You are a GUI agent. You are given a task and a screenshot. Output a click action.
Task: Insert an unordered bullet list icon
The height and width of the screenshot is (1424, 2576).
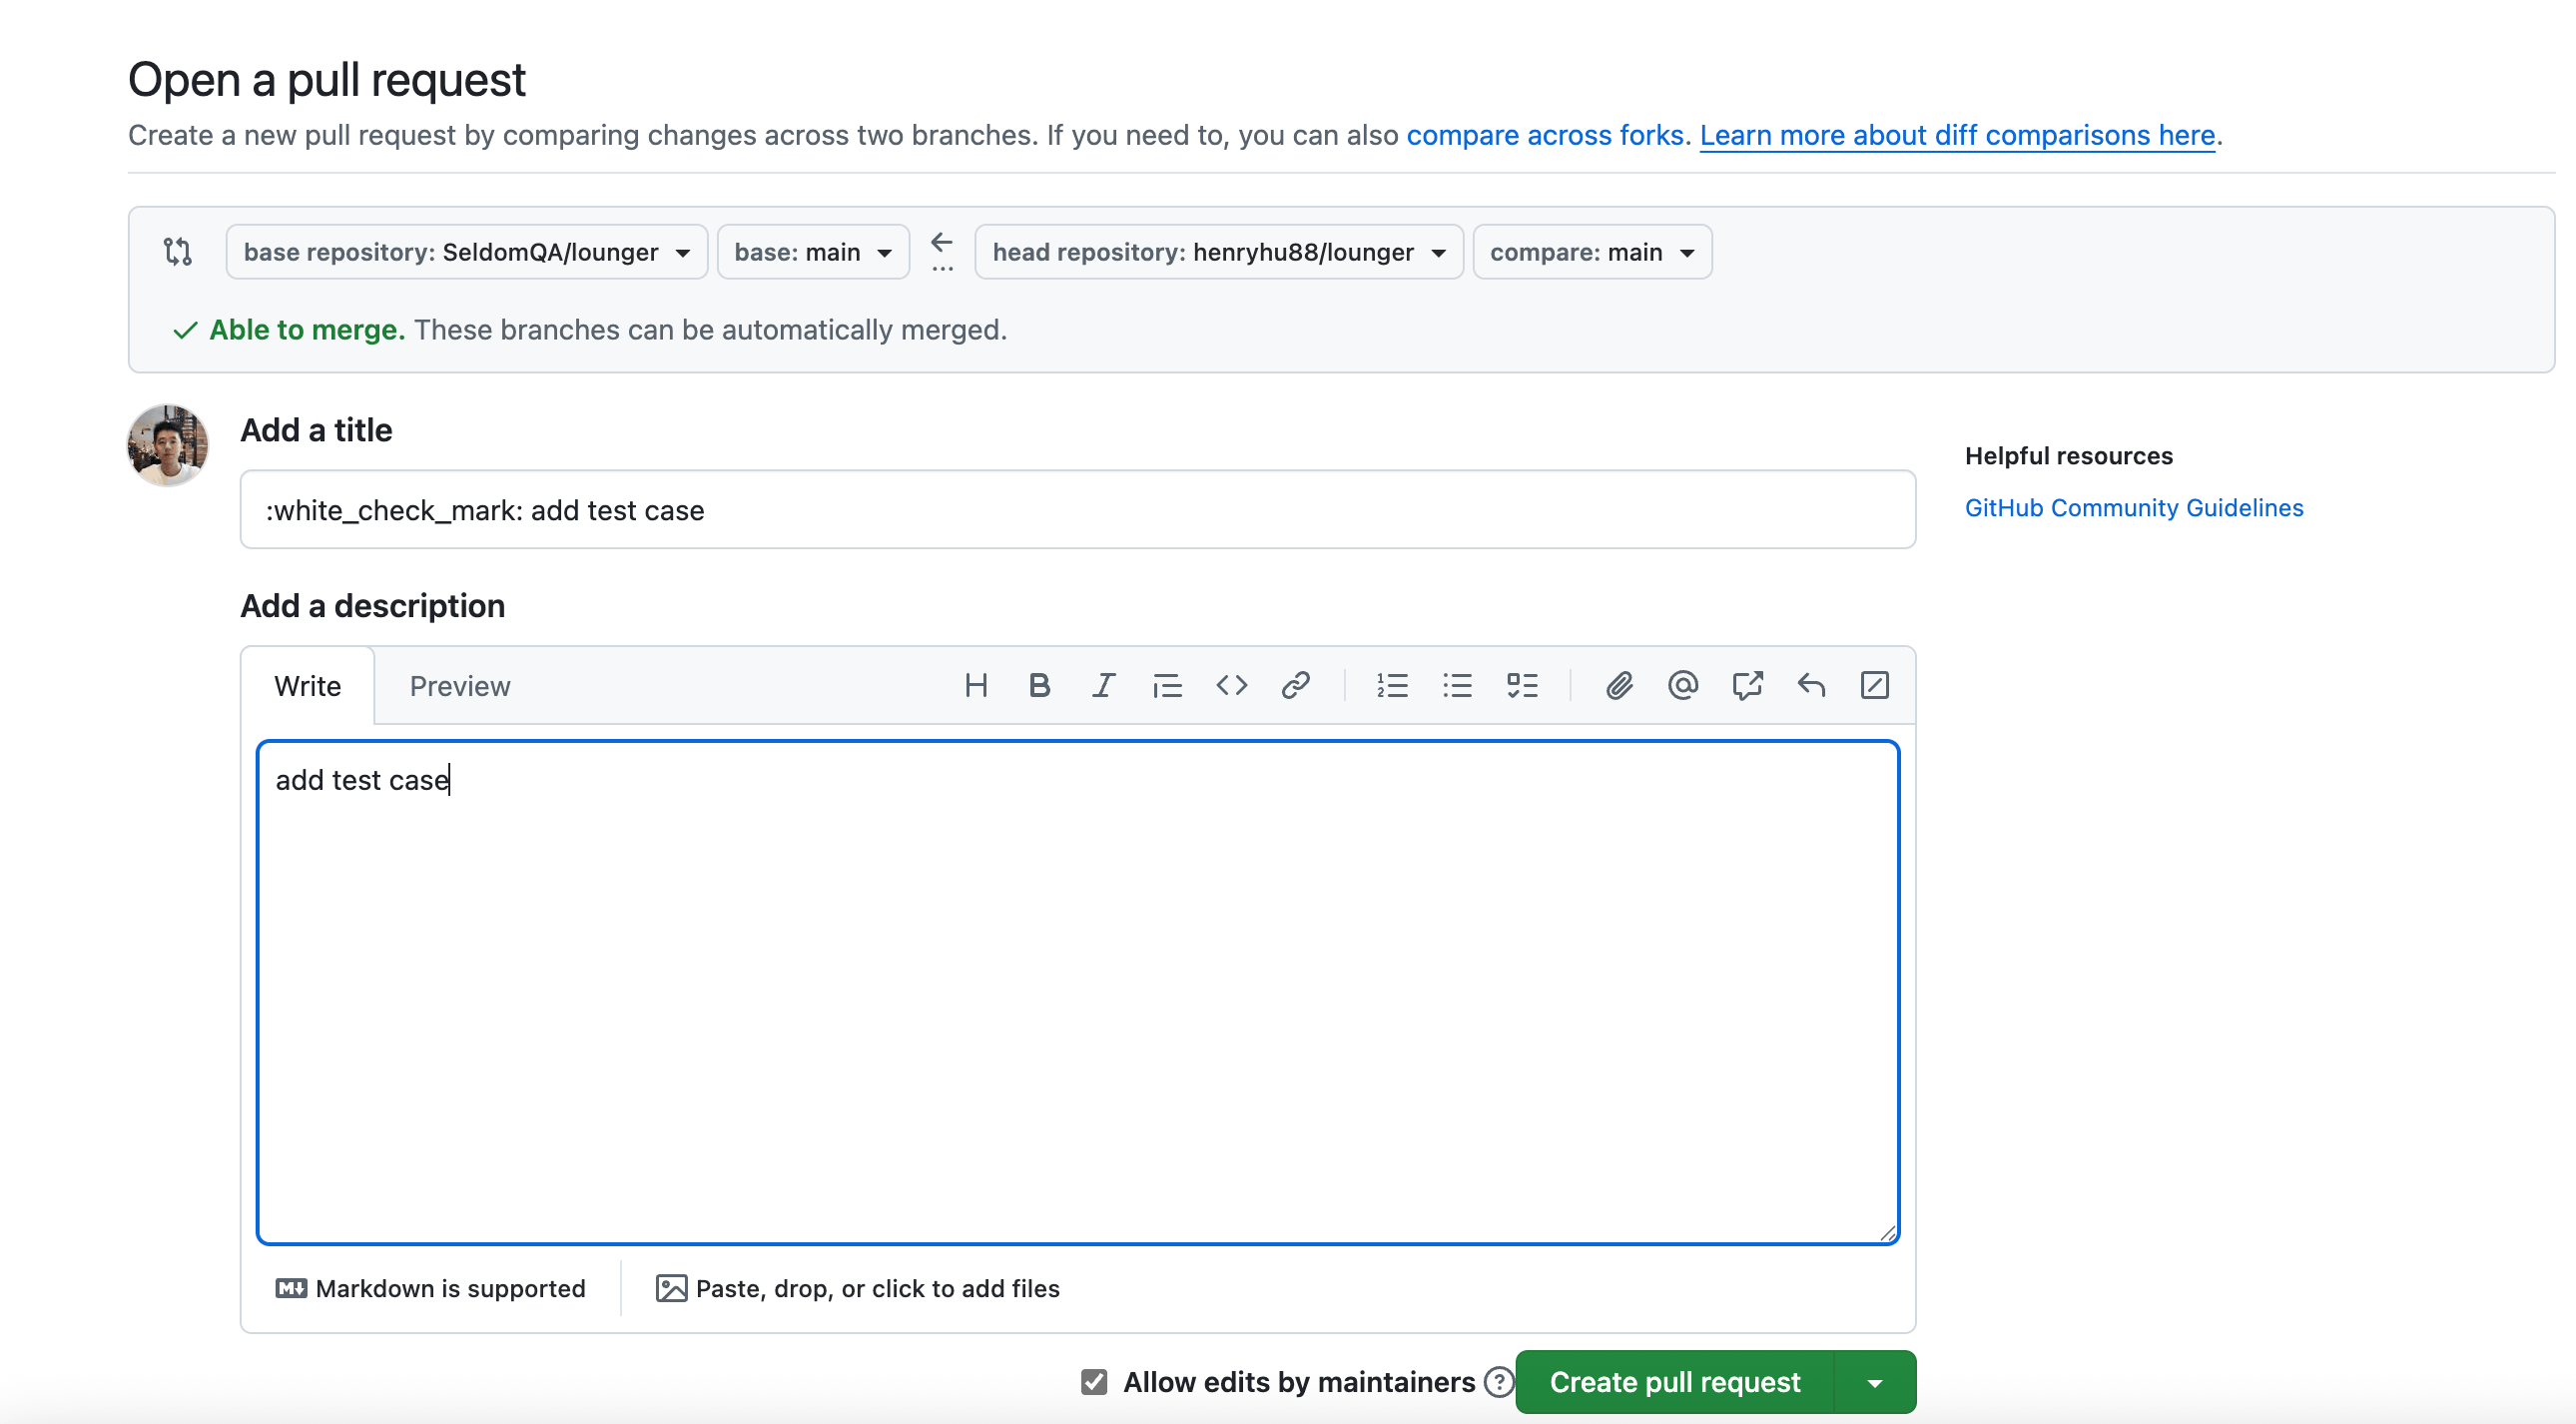(1457, 685)
